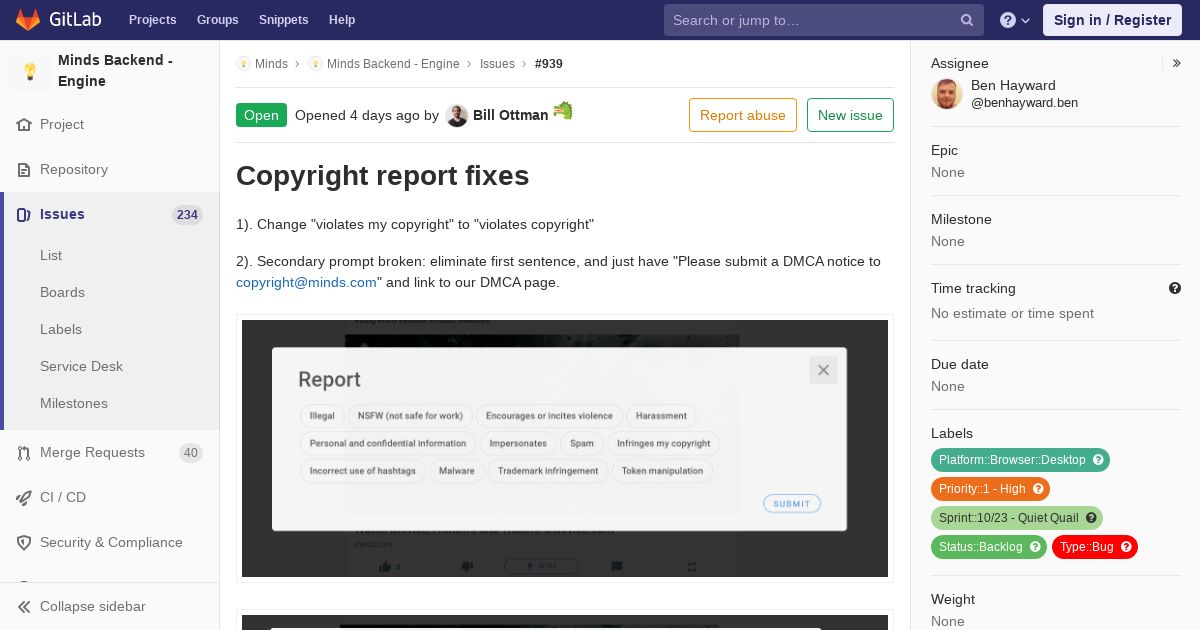Click help icon on Type::Bug label
This screenshot has height=630, width=1200.
point(1126,547)
